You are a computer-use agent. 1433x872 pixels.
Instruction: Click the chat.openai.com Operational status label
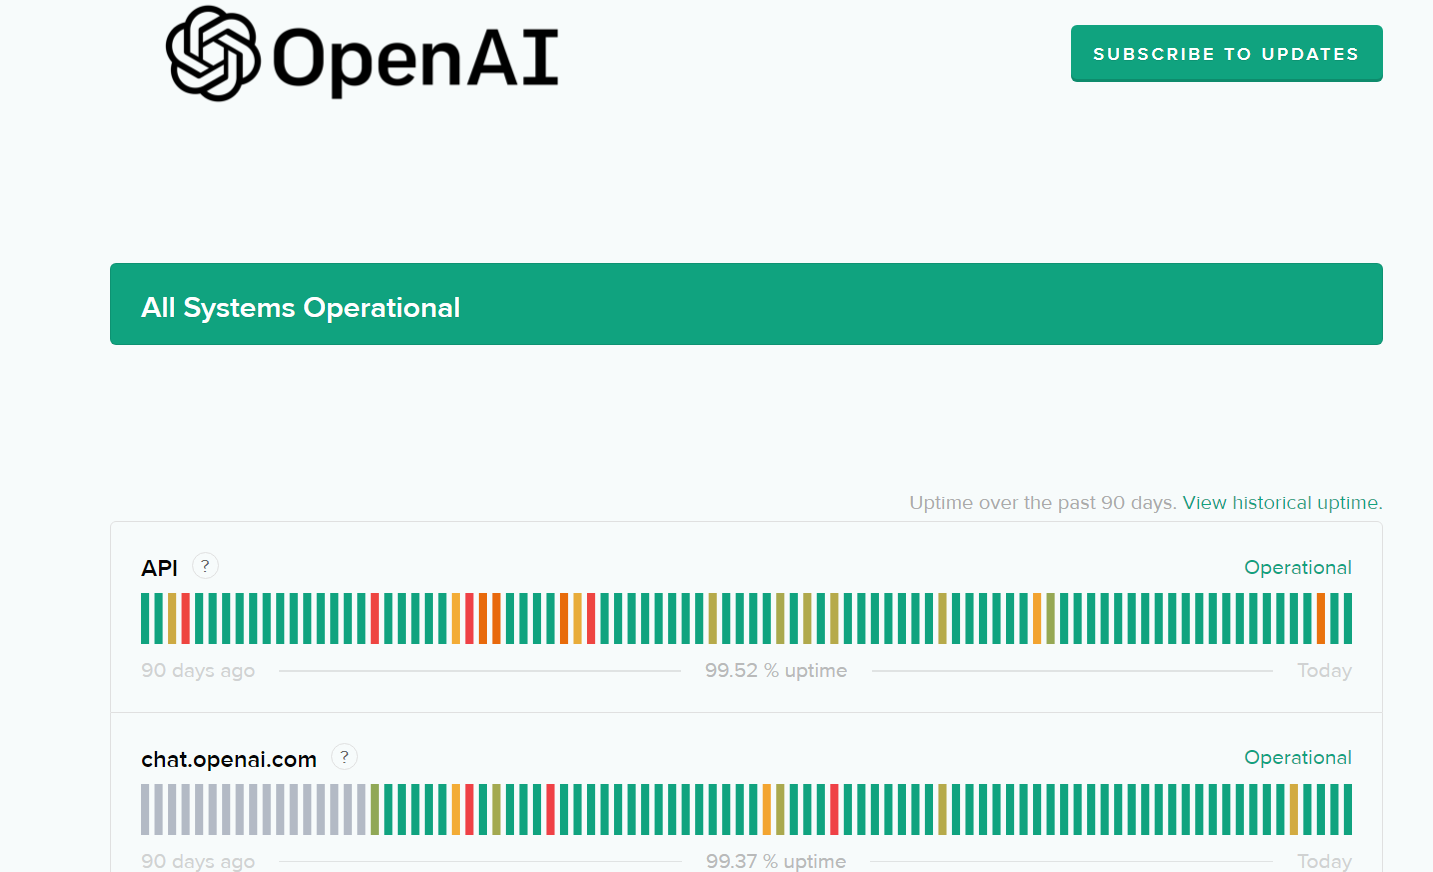(x=1297, y=758)
